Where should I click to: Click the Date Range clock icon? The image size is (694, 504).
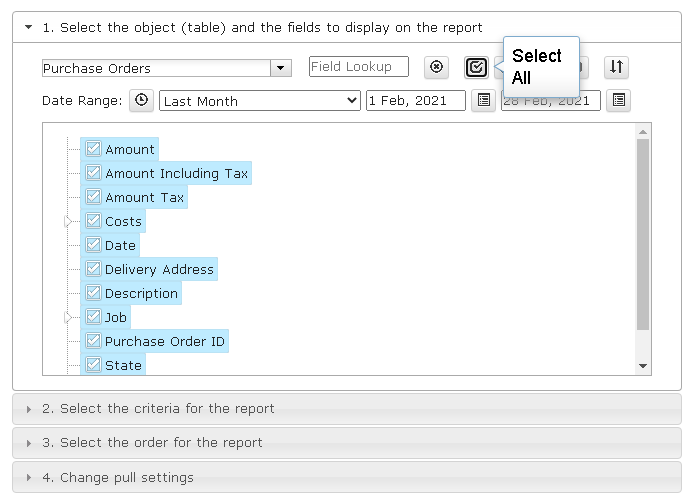[141, 100]
